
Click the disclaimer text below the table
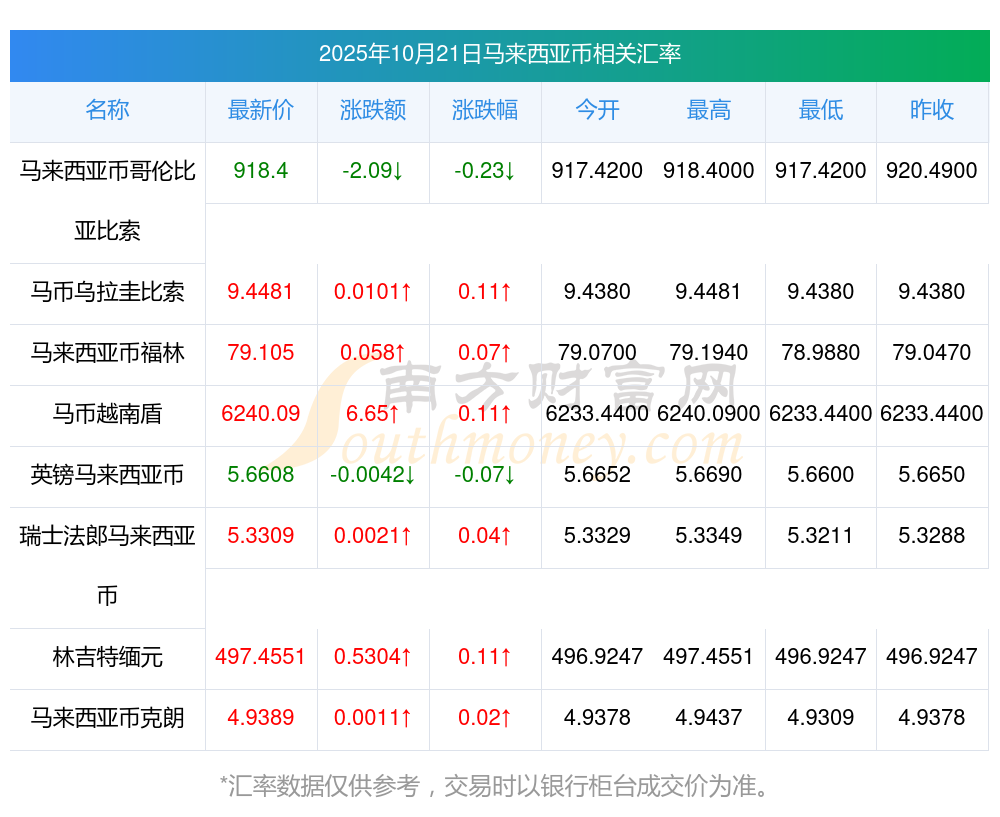497,786
